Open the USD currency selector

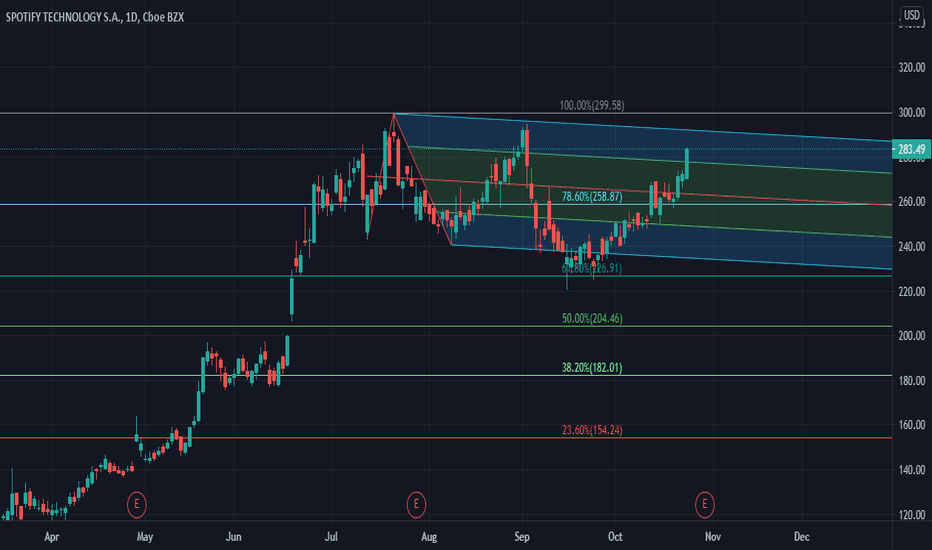911,15
